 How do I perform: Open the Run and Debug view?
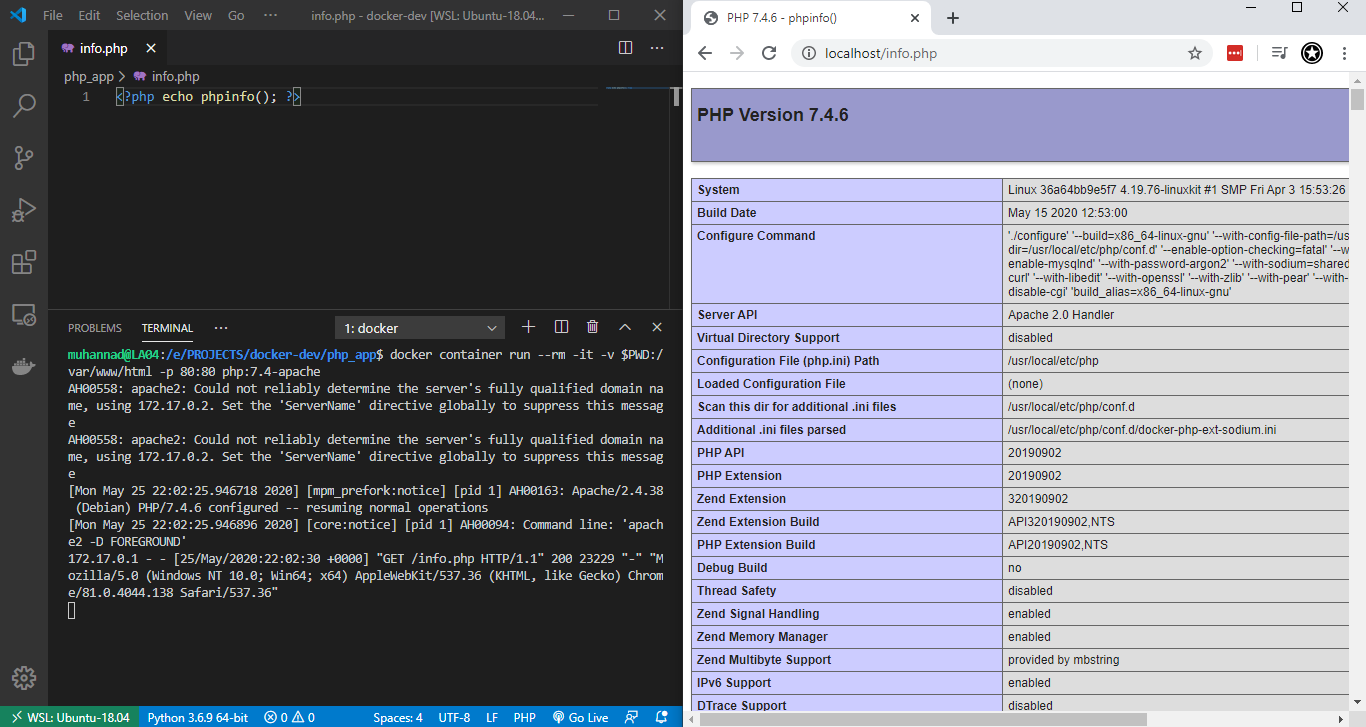pyautogui.click(x=24, y=209)
